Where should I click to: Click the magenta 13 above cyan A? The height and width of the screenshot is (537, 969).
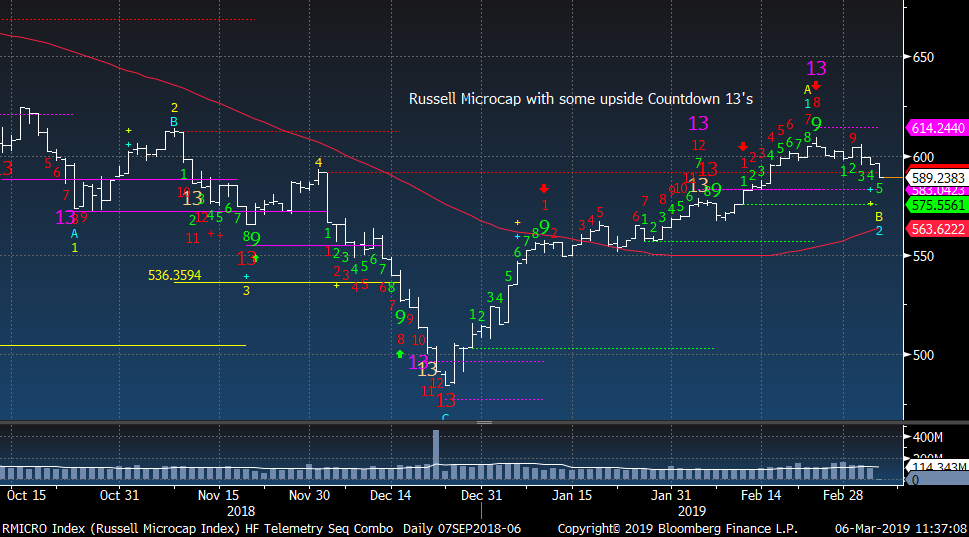tap(64, 218)
